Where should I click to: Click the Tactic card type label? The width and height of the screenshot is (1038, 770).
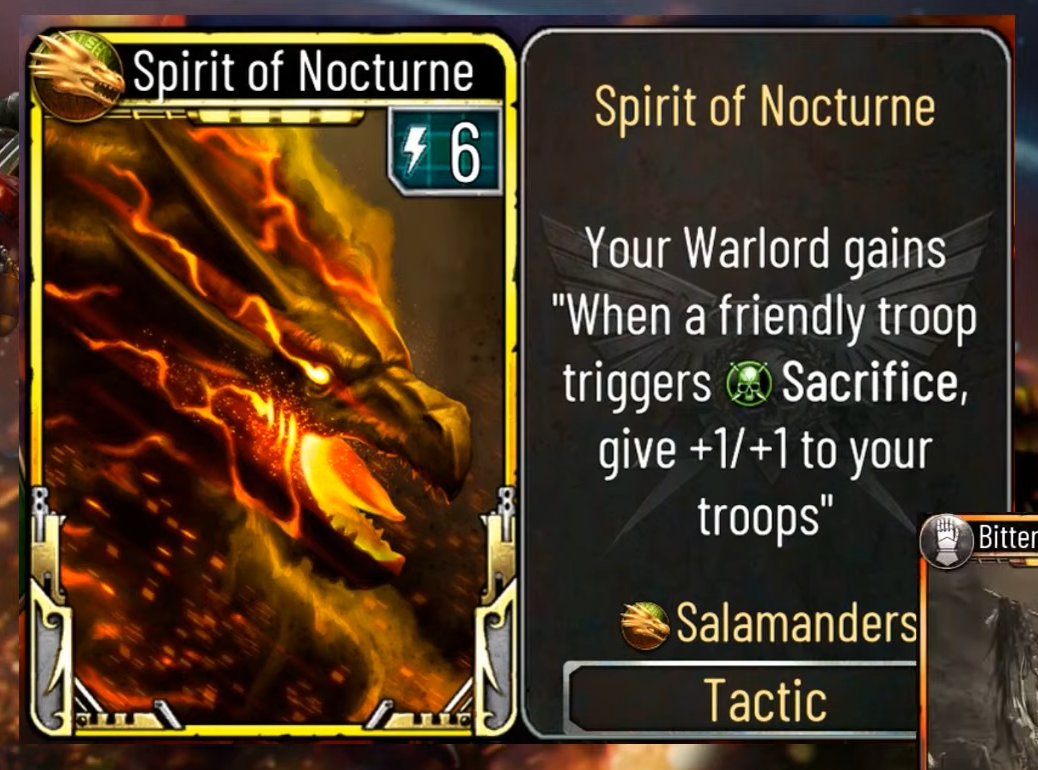766,700
